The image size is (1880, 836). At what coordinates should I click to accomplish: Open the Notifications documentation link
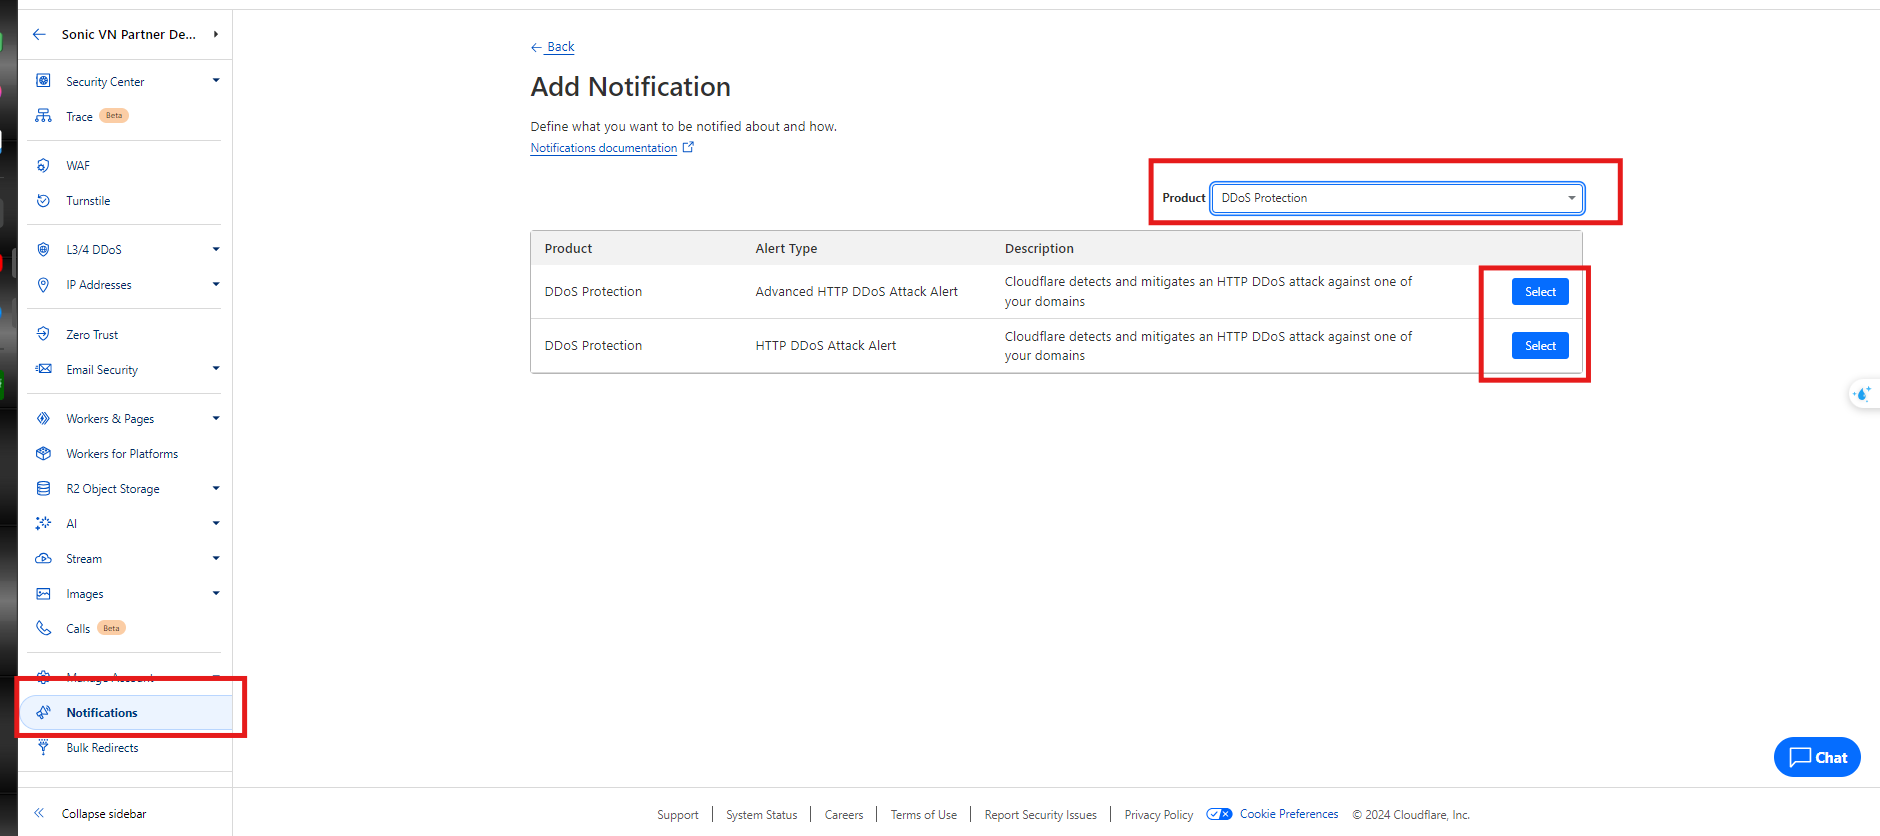tap(603, 148)
